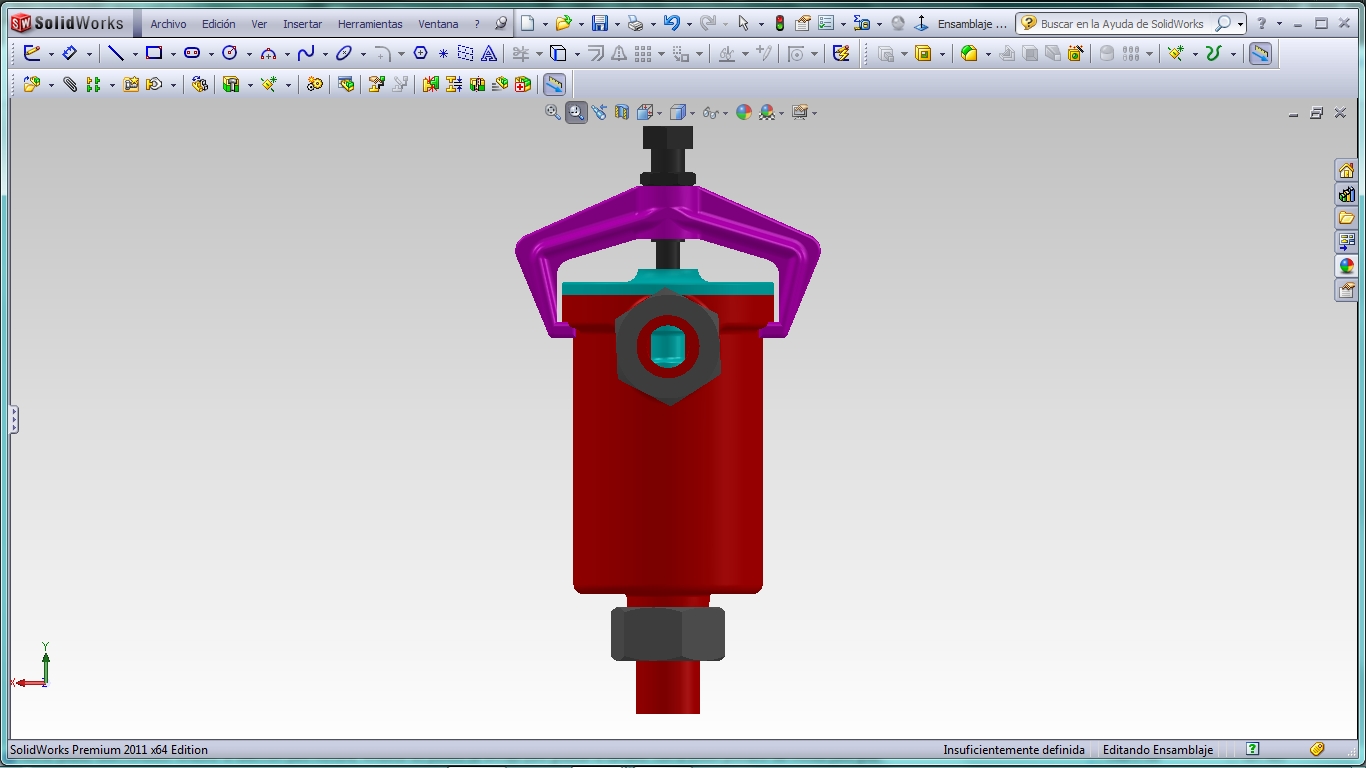Open the SolidWorks Resources home tab
1366x768 pixels.
point(1347,170)
